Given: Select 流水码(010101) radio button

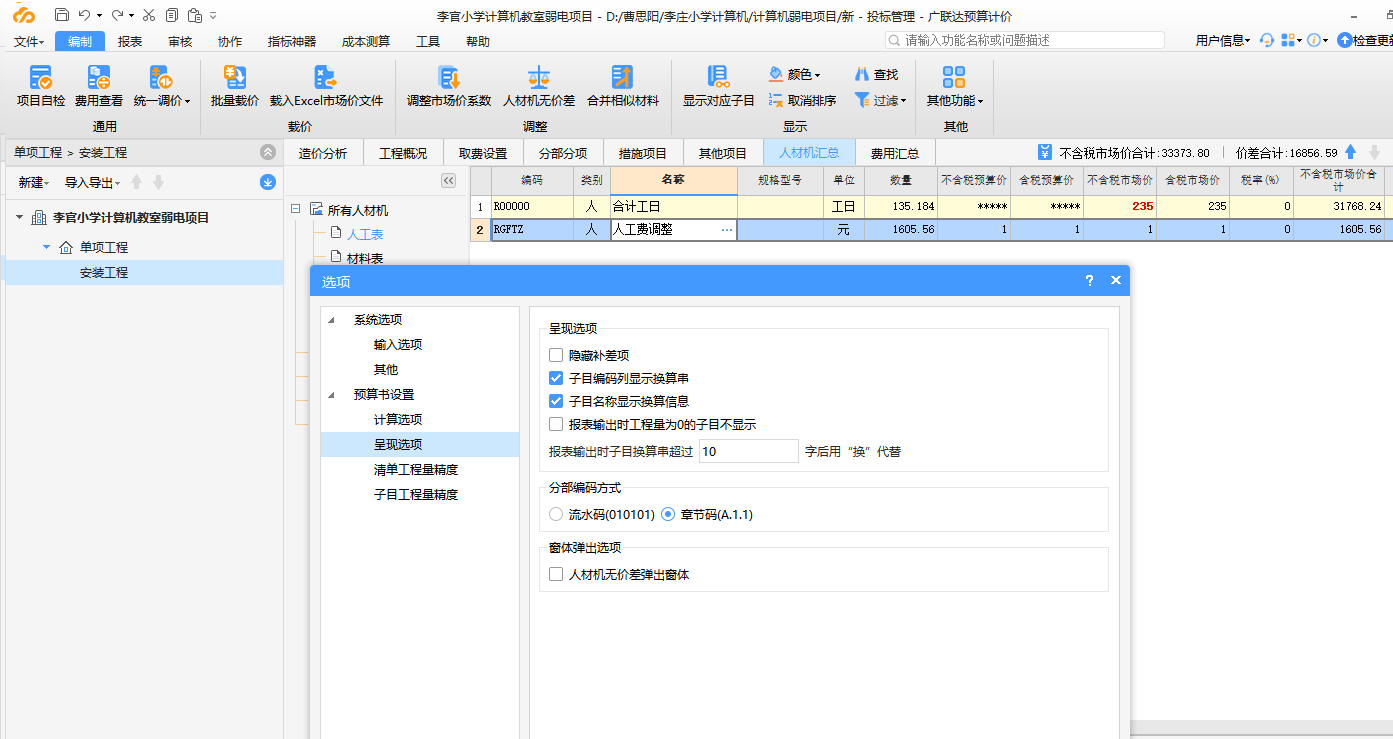Looking at the screenshot, I should point(556,514).
